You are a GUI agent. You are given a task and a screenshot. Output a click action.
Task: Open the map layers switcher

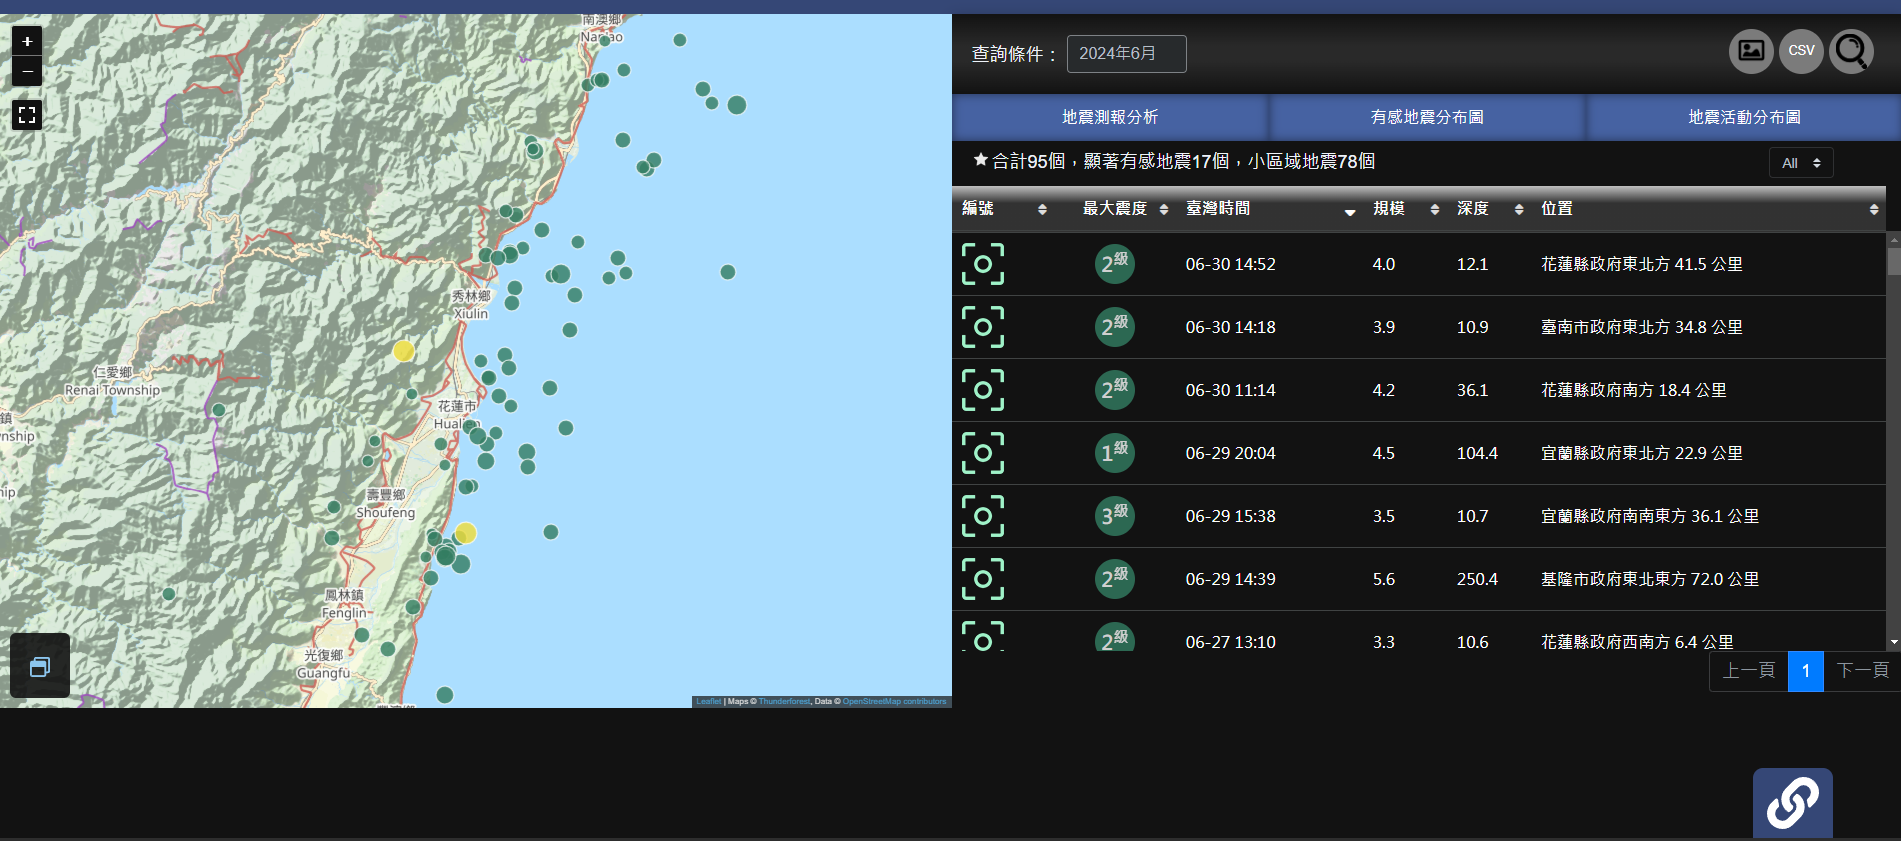(40, 666)
